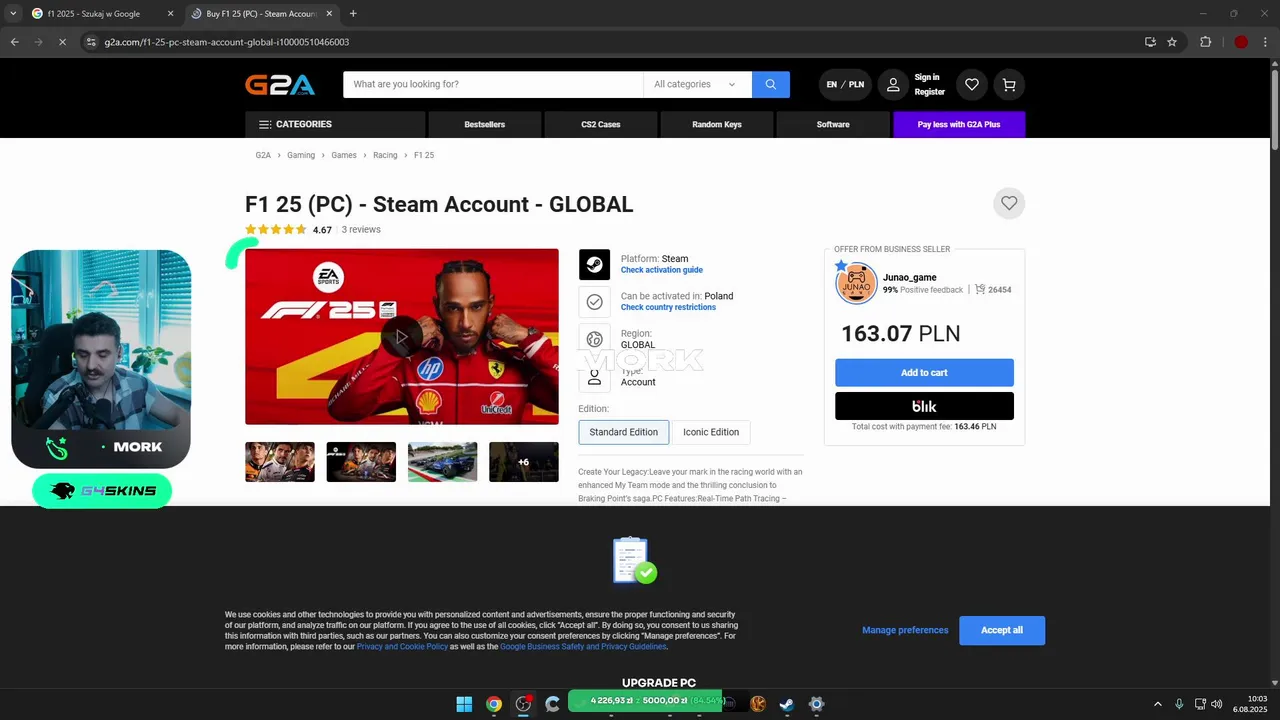Click the Add to cart button

924,372
